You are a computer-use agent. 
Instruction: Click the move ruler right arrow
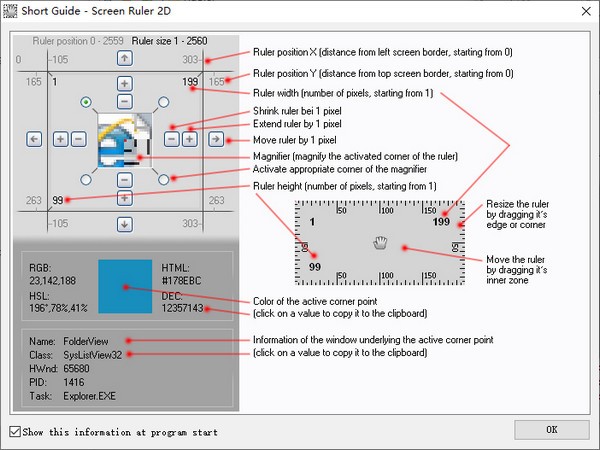pyautogui.click(x=215, y=140)
